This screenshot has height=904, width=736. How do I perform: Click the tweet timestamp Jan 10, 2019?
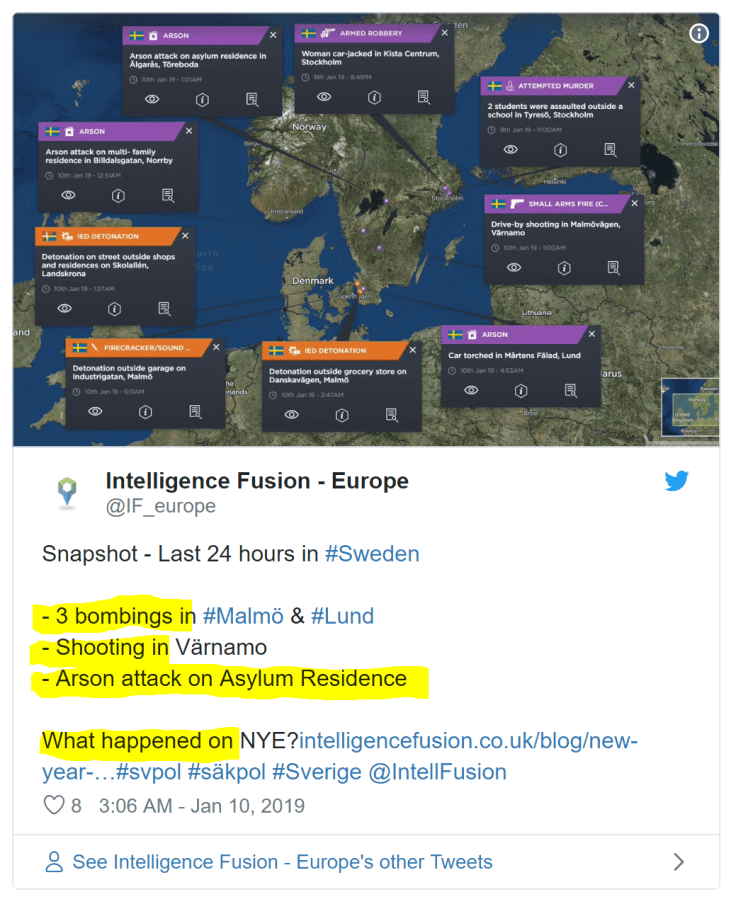coord(202,805)
